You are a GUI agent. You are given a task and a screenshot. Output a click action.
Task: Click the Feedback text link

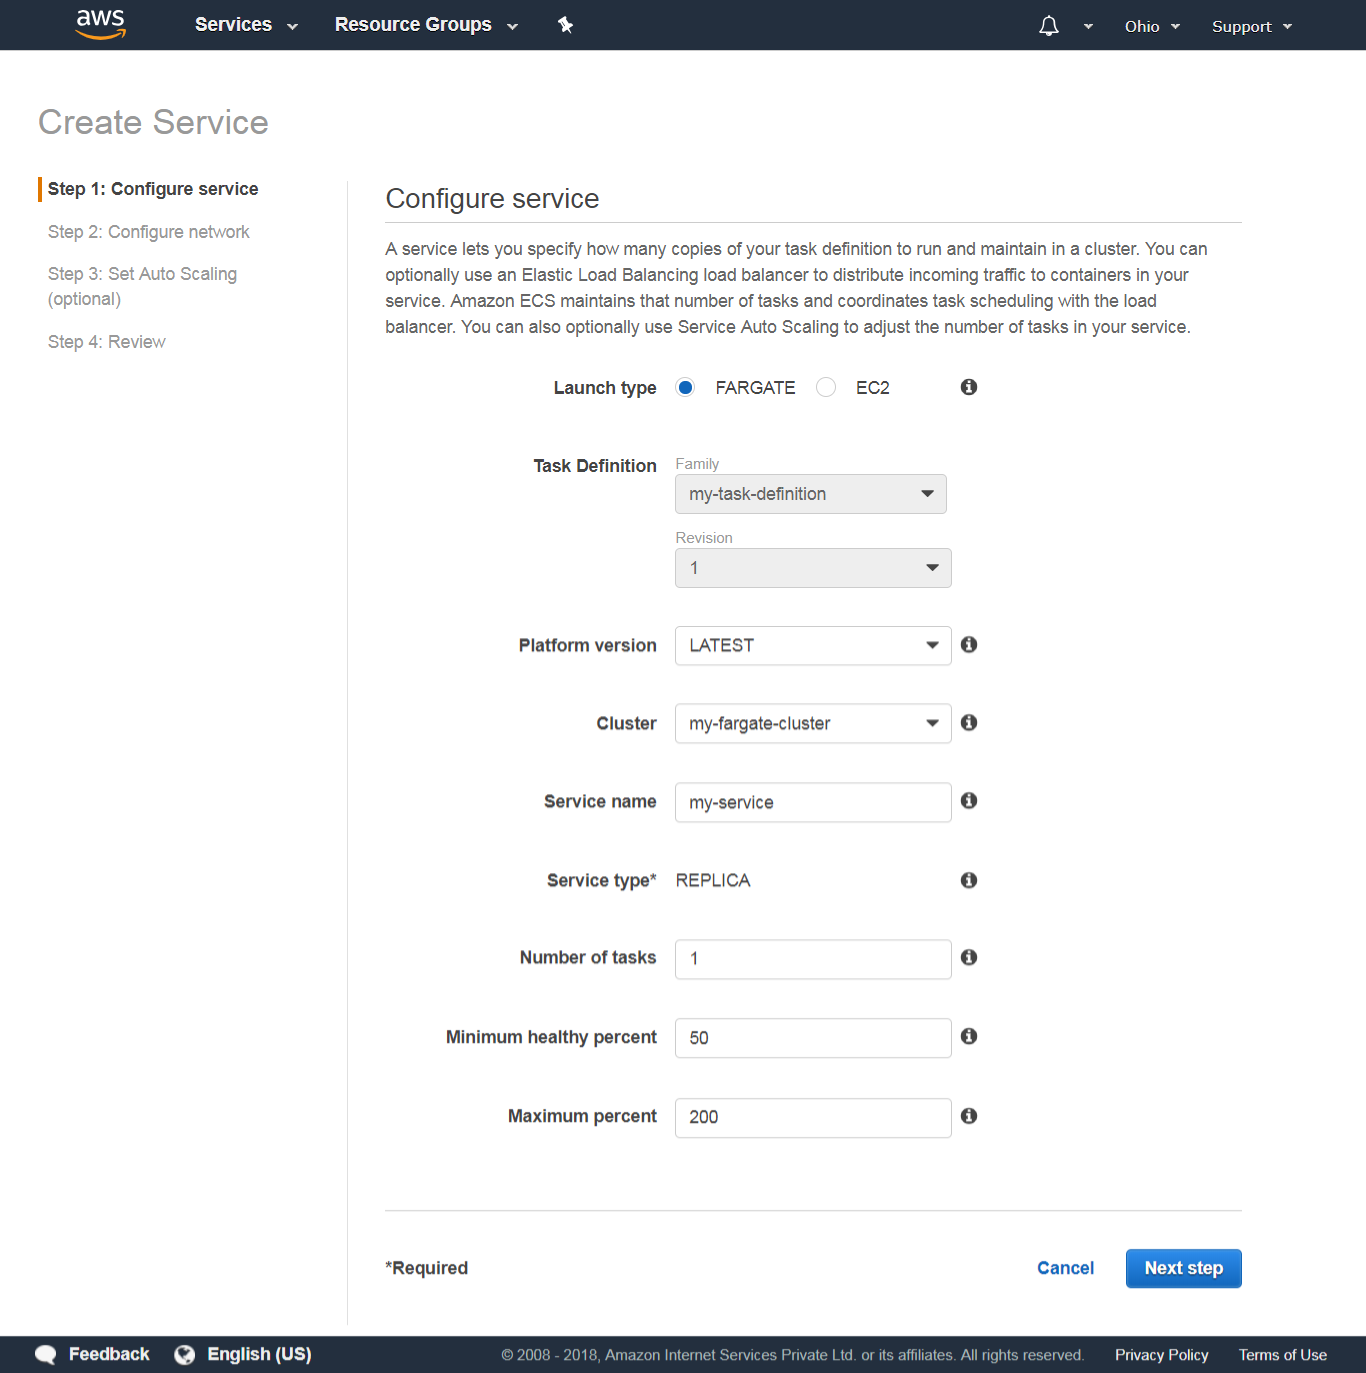[109, 1354]
